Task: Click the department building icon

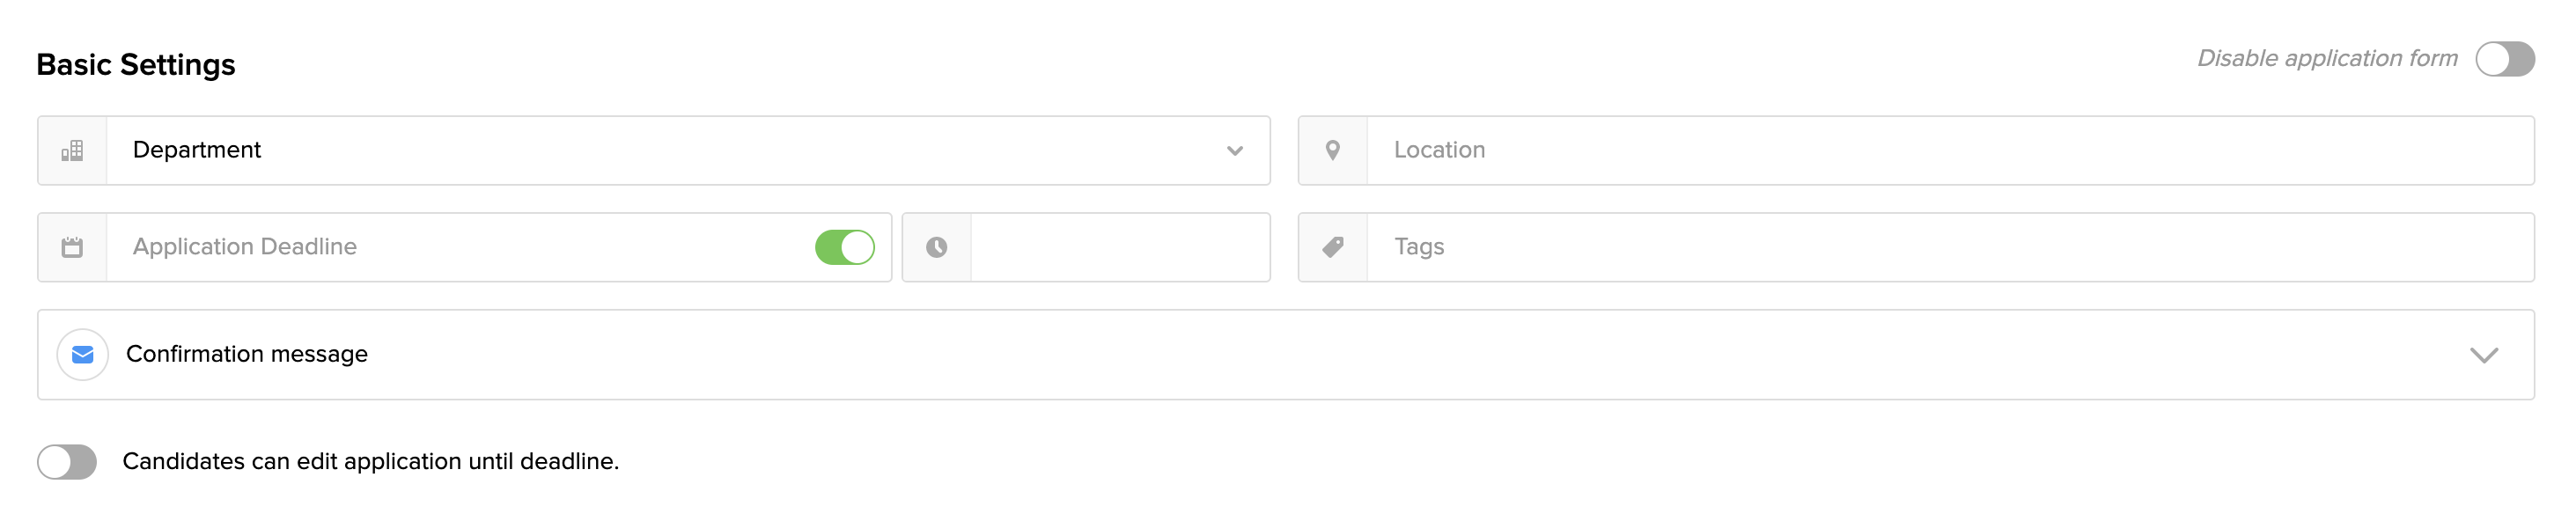Action: (x=72, y=151)
